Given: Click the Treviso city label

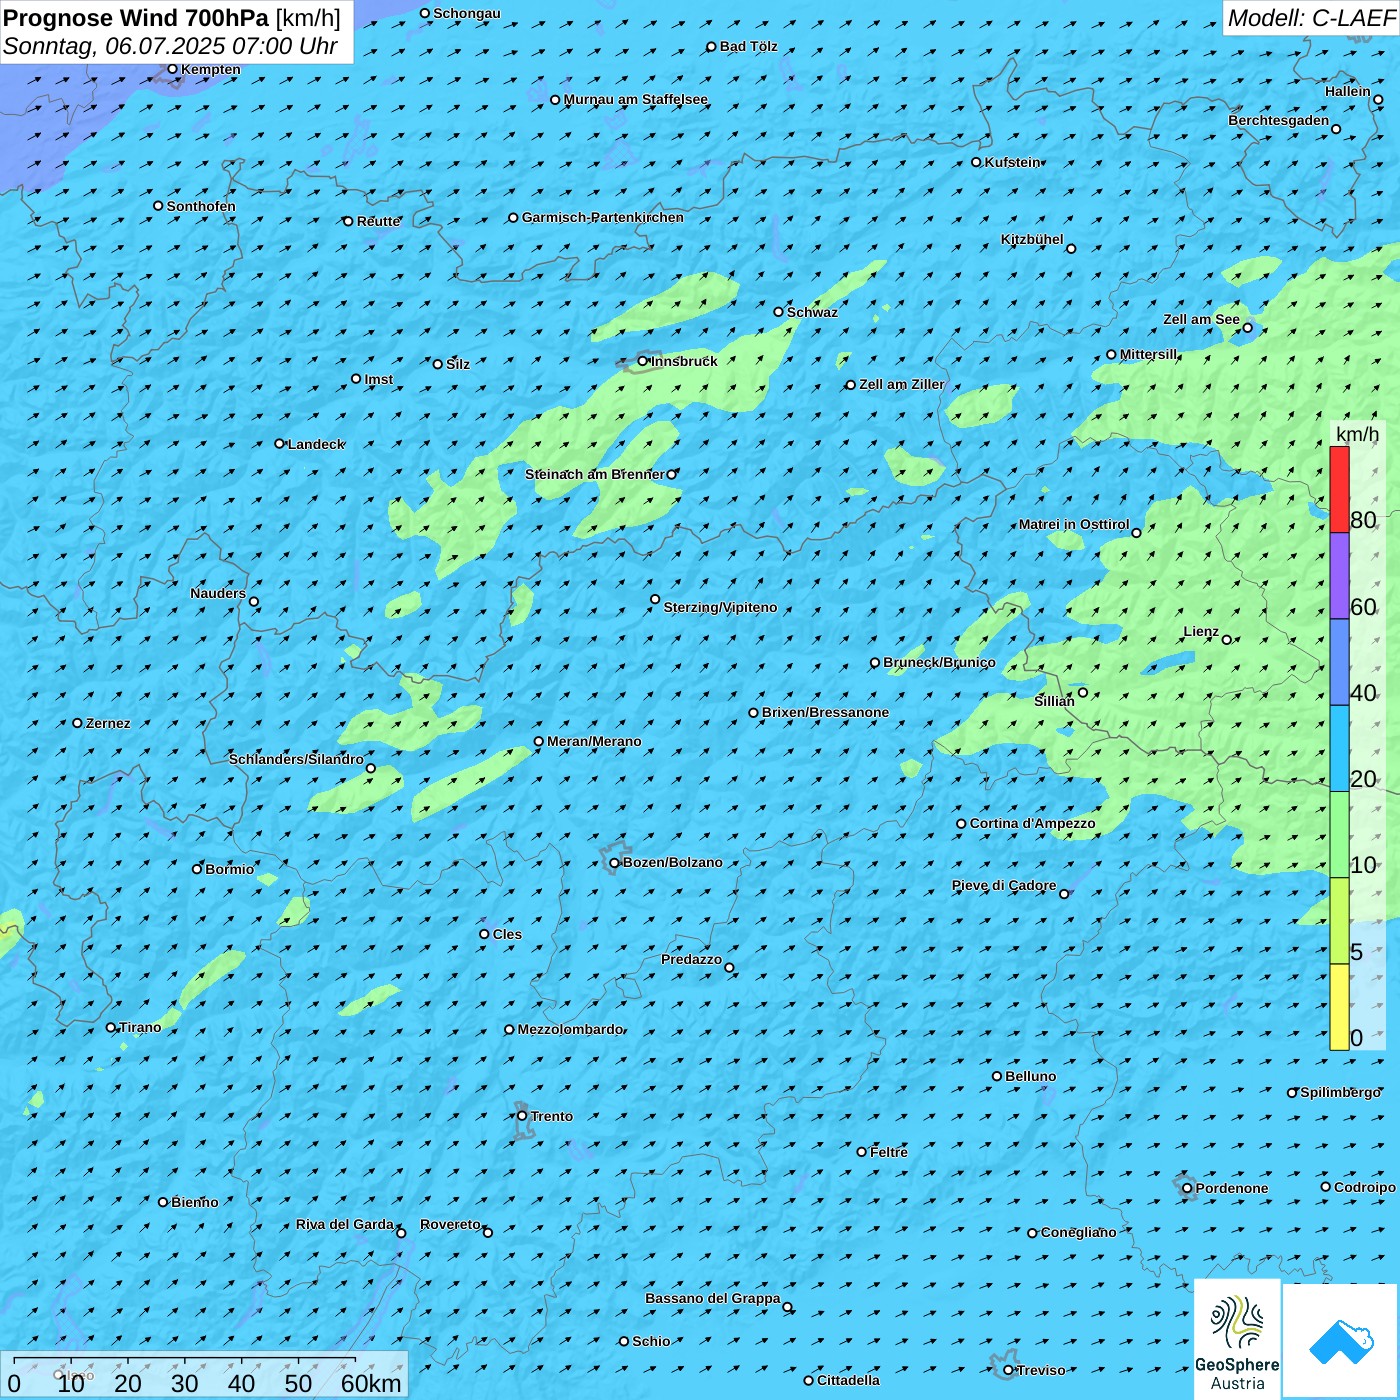Looking at the screenshot, I should point(1041,1370).
